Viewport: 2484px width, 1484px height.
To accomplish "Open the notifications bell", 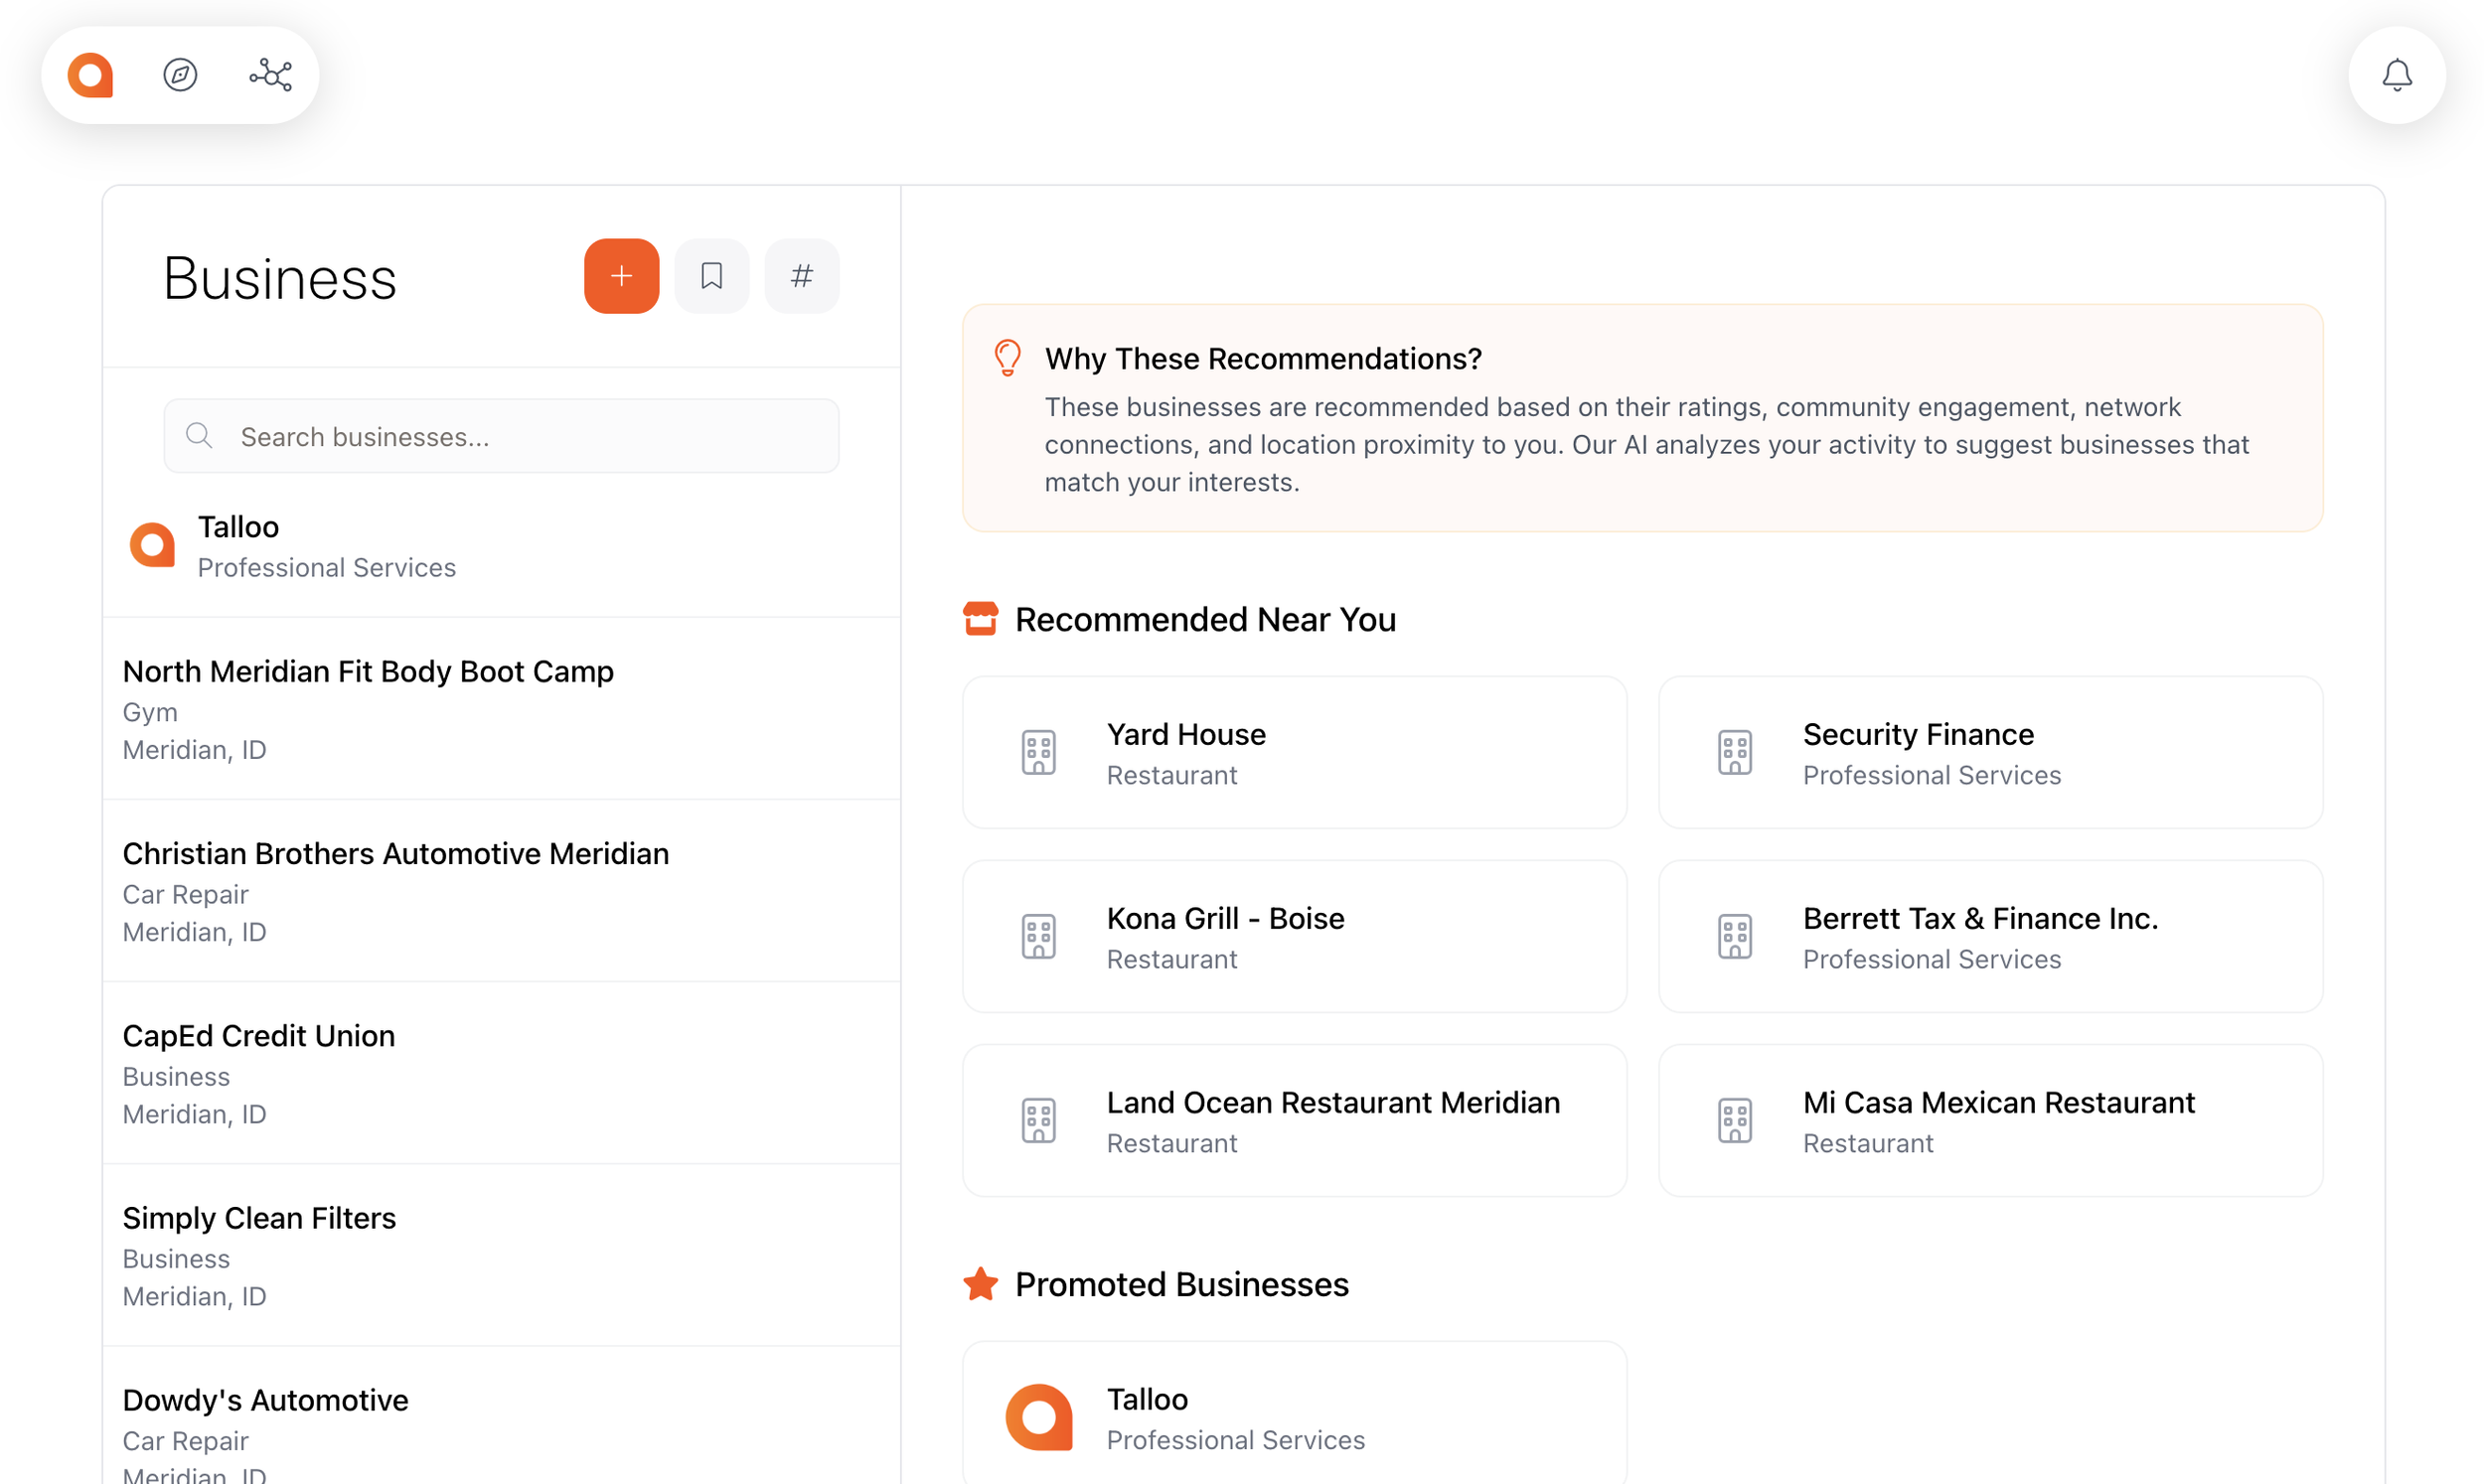I will pyautogui.click(x=2396, y=75).
